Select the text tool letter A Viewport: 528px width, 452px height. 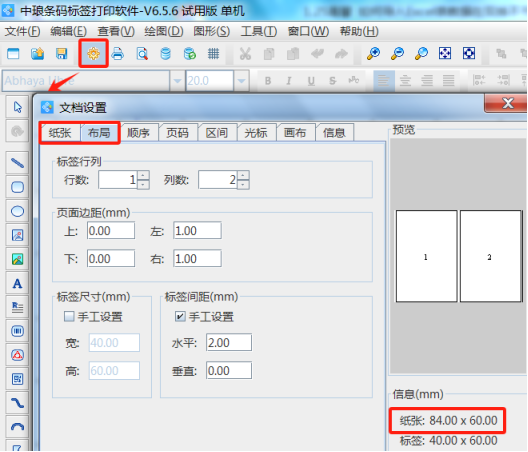click(x=17, y=284)
